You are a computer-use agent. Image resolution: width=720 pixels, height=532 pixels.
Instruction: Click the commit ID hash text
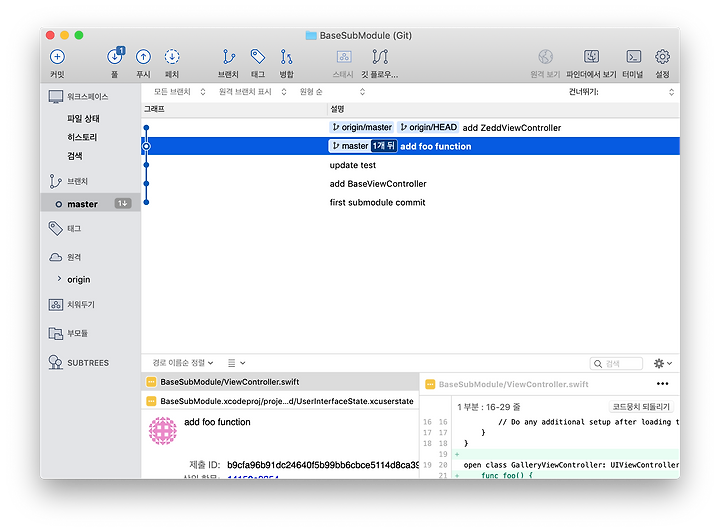pyautogui.click(x=322, y=465)
